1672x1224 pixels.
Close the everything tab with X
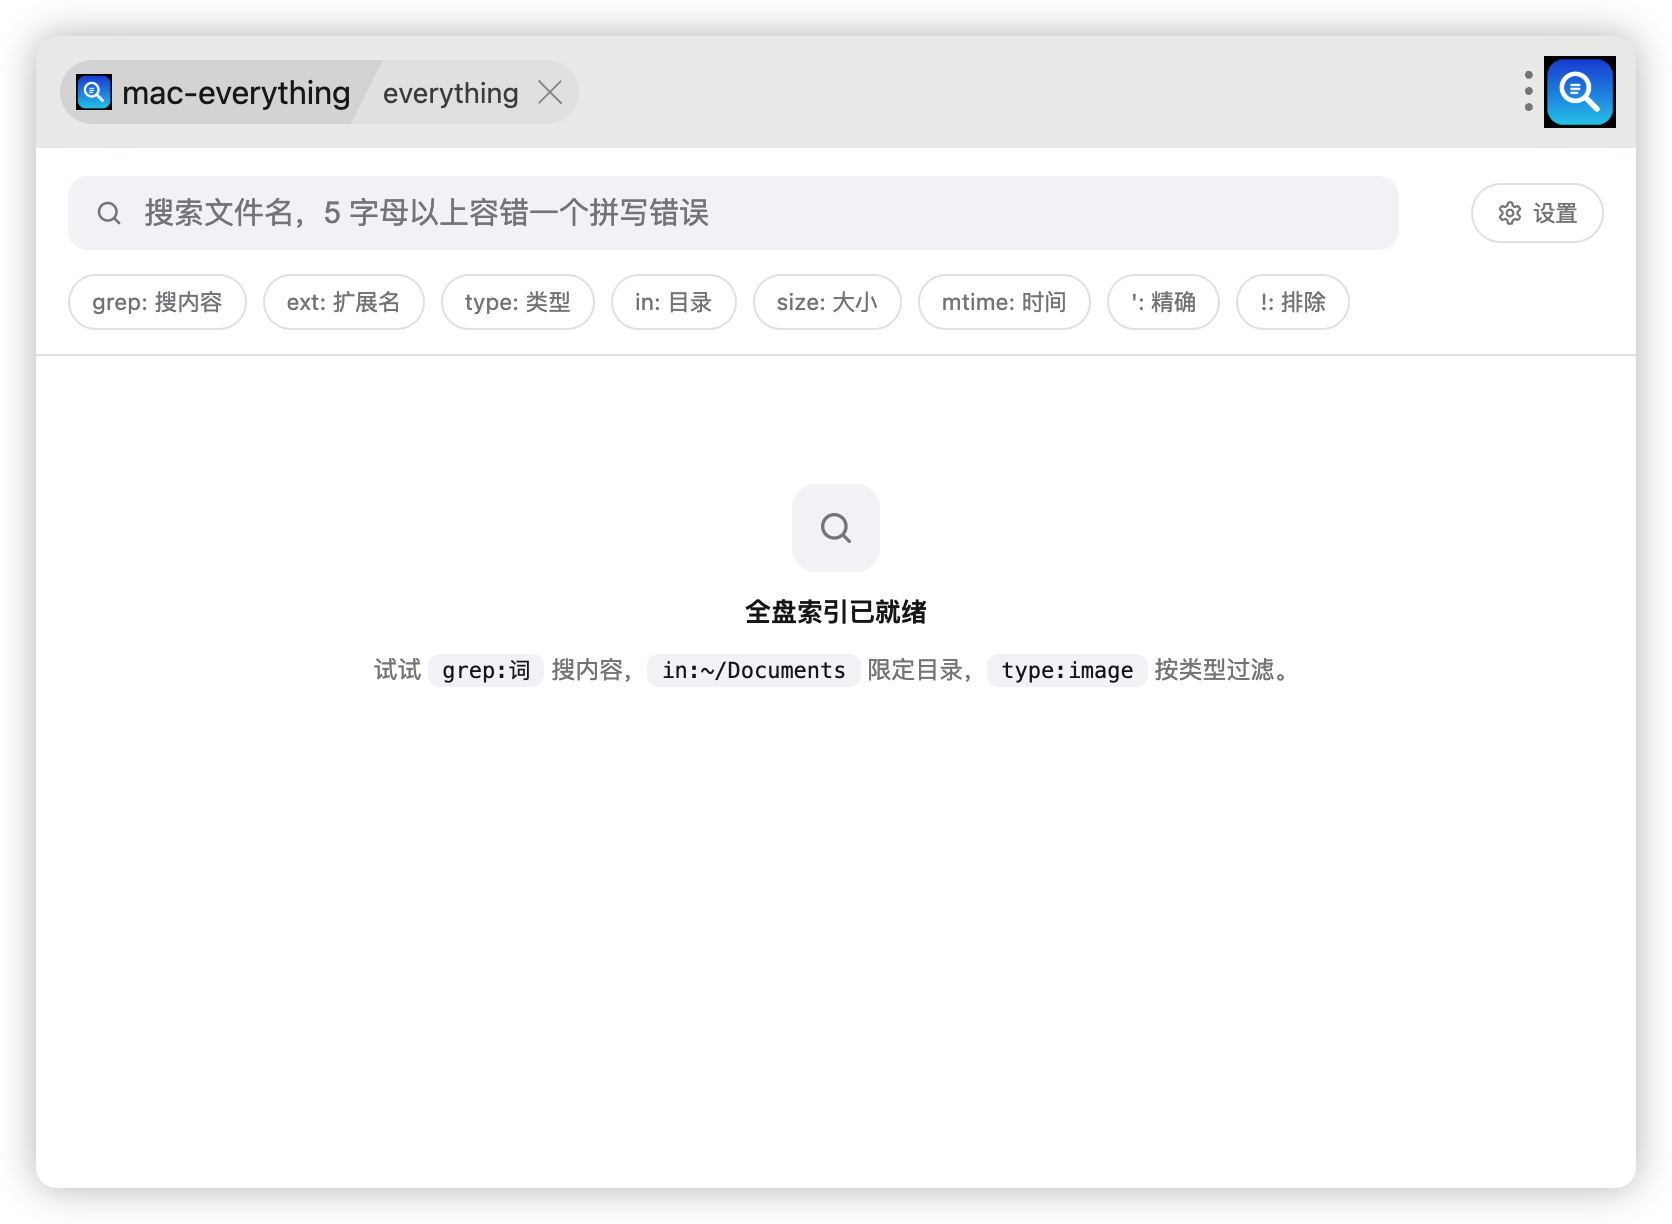tap(550, 92)
